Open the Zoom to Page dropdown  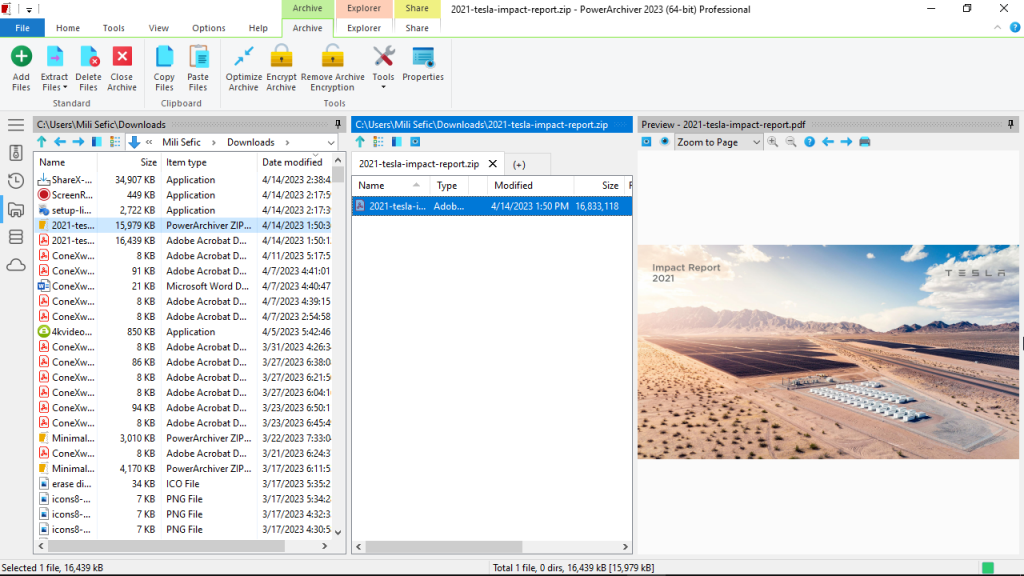coord(756,142)
